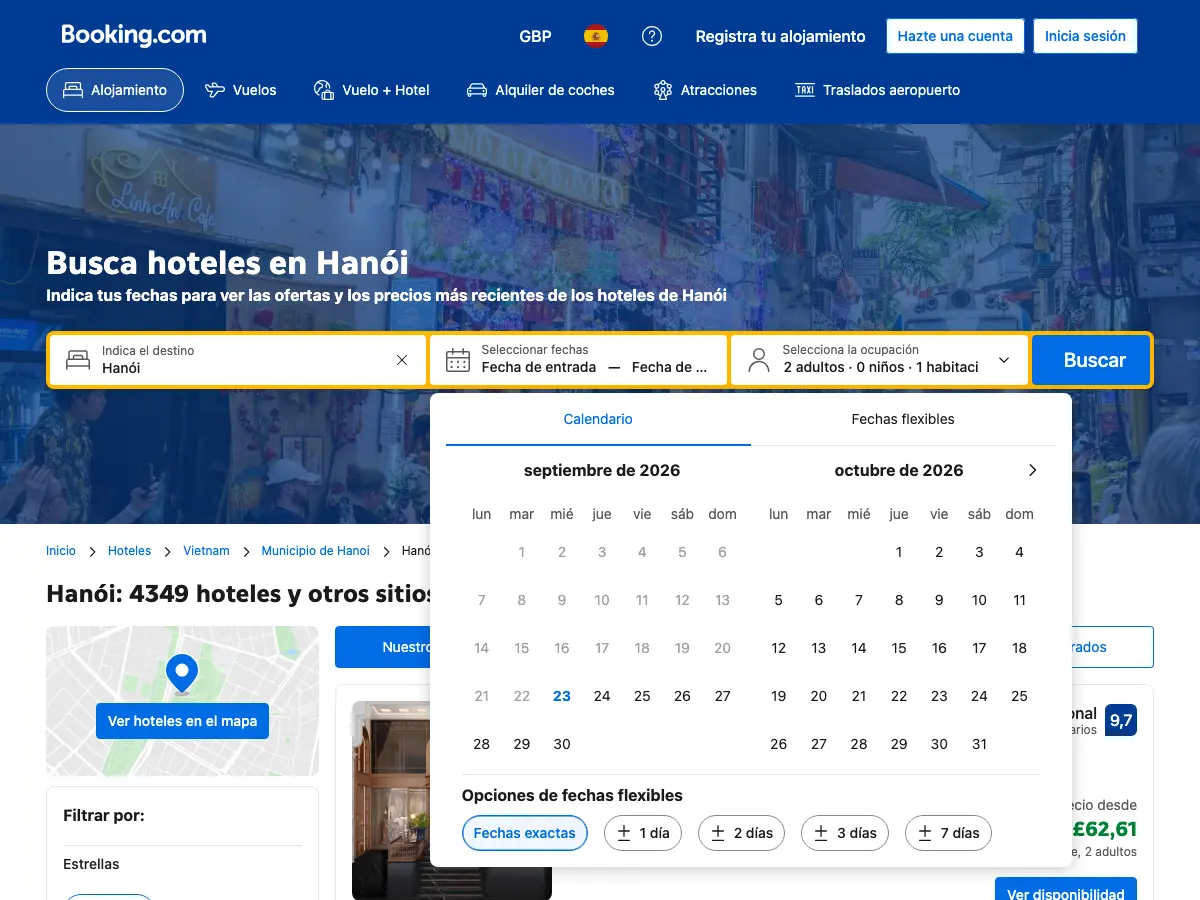Click the Buscar button
This screenshot has width=1200, height=900.
click(1093, 360)
